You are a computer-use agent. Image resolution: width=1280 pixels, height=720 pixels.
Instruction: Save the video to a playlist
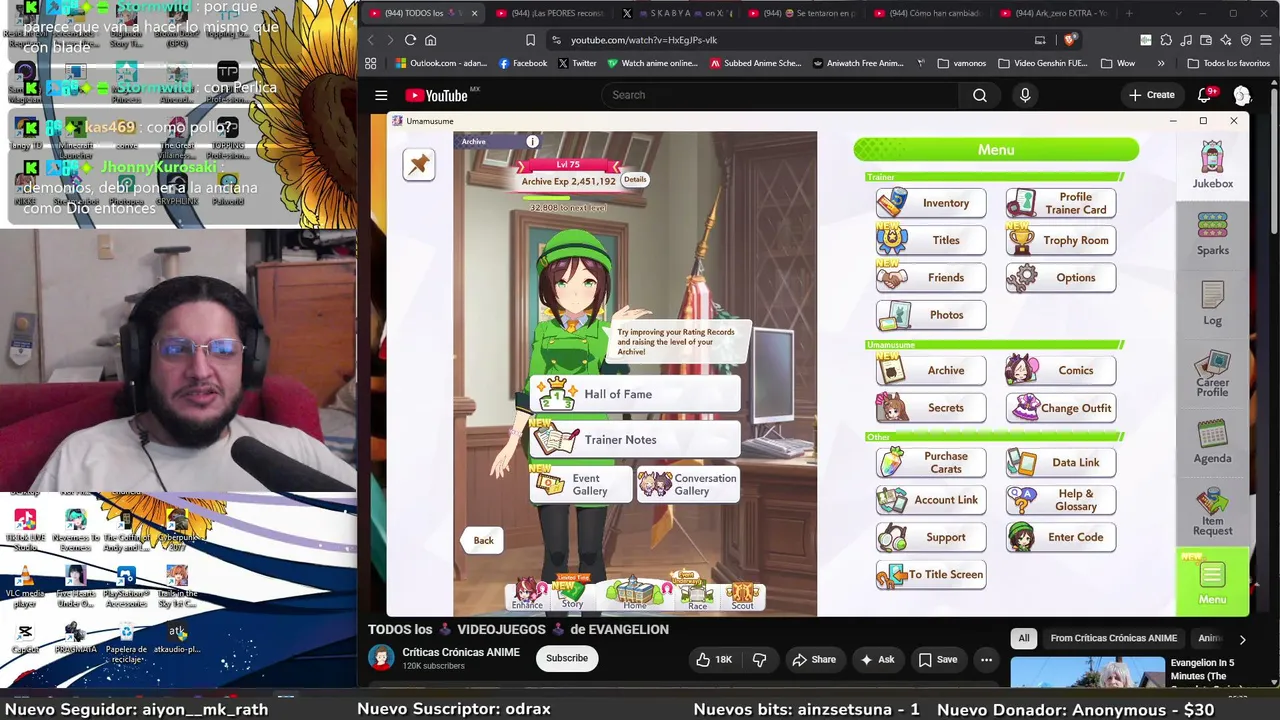click(938, 659)
